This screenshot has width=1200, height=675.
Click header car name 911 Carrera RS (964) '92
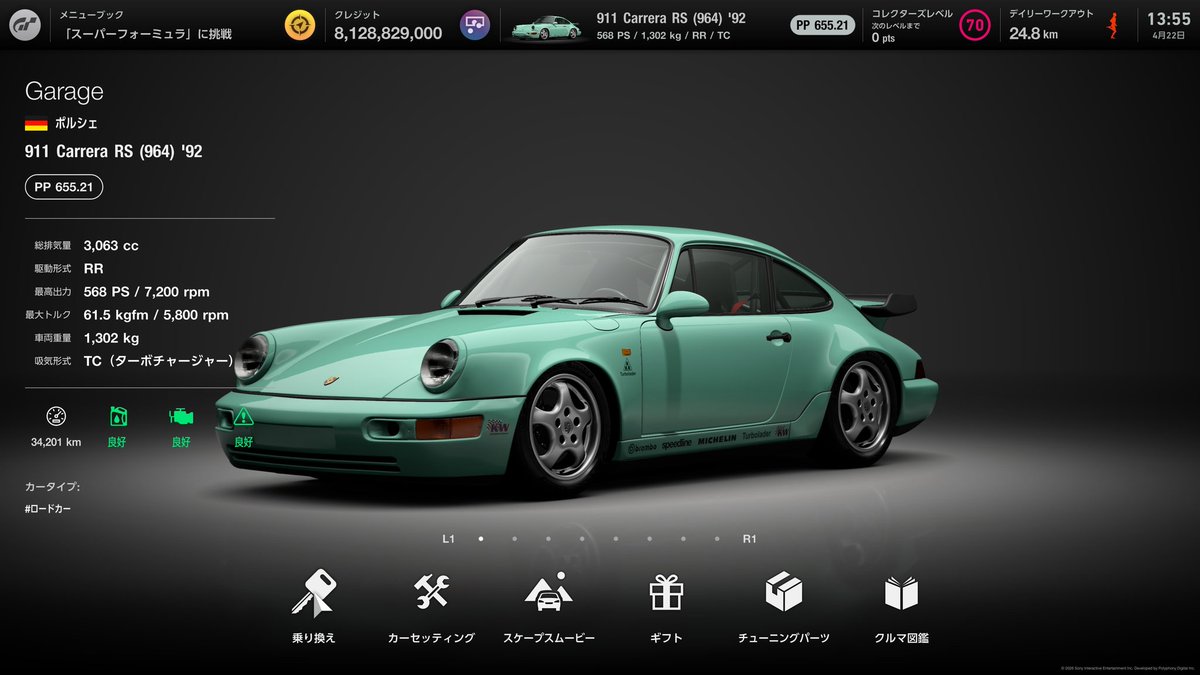pyautogui.click(x=671, y=18)
